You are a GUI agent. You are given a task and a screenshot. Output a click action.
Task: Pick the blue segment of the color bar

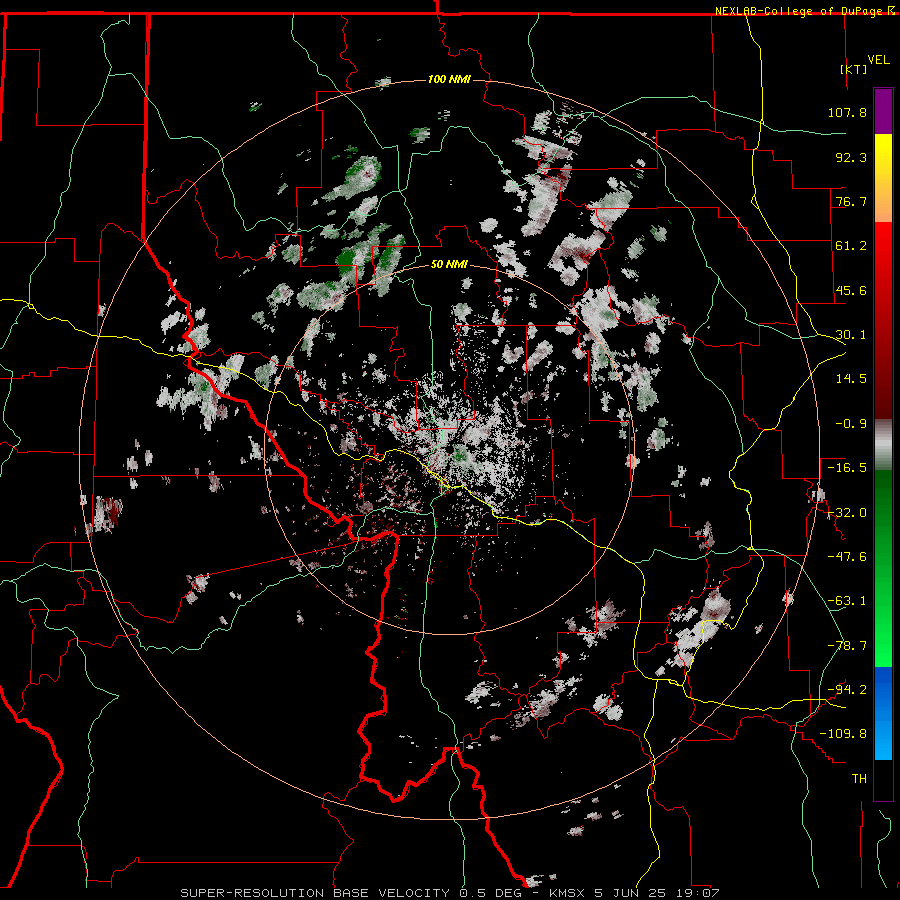883,713
